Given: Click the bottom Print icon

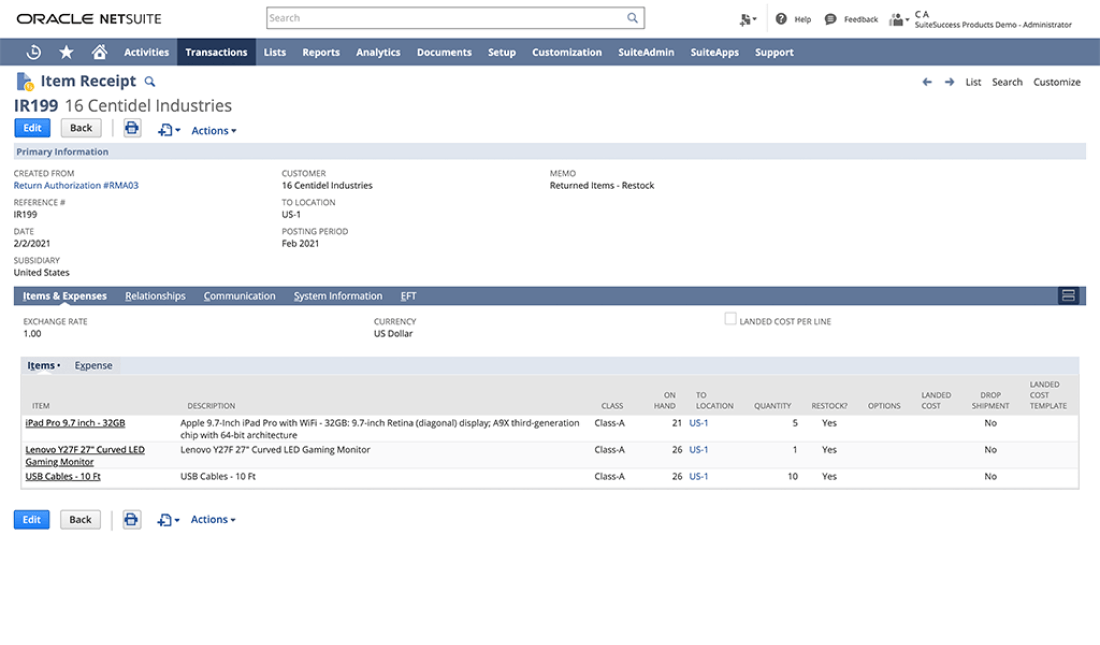Looking at the screenshot, I should (131, 519).
